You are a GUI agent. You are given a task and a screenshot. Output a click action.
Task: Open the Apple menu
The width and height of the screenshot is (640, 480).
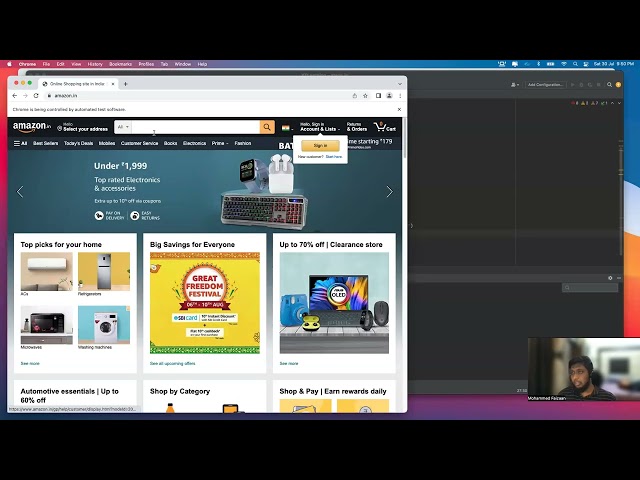pos(9,64)
